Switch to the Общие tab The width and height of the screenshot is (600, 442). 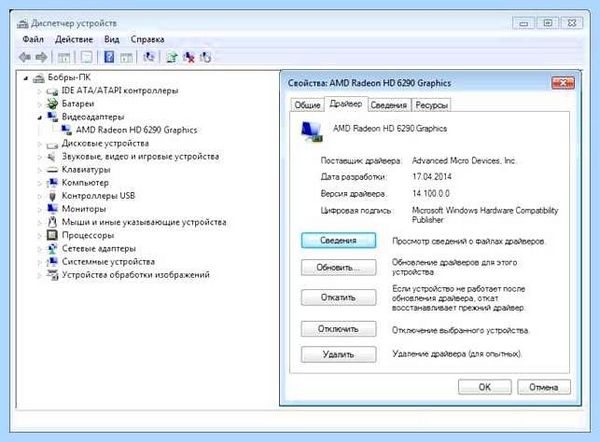pyautogui.click(x=307, y=105)
